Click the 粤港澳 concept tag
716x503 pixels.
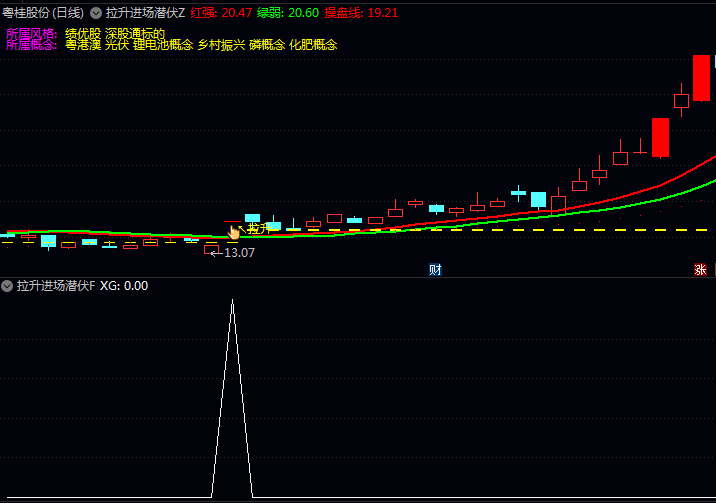83,45
